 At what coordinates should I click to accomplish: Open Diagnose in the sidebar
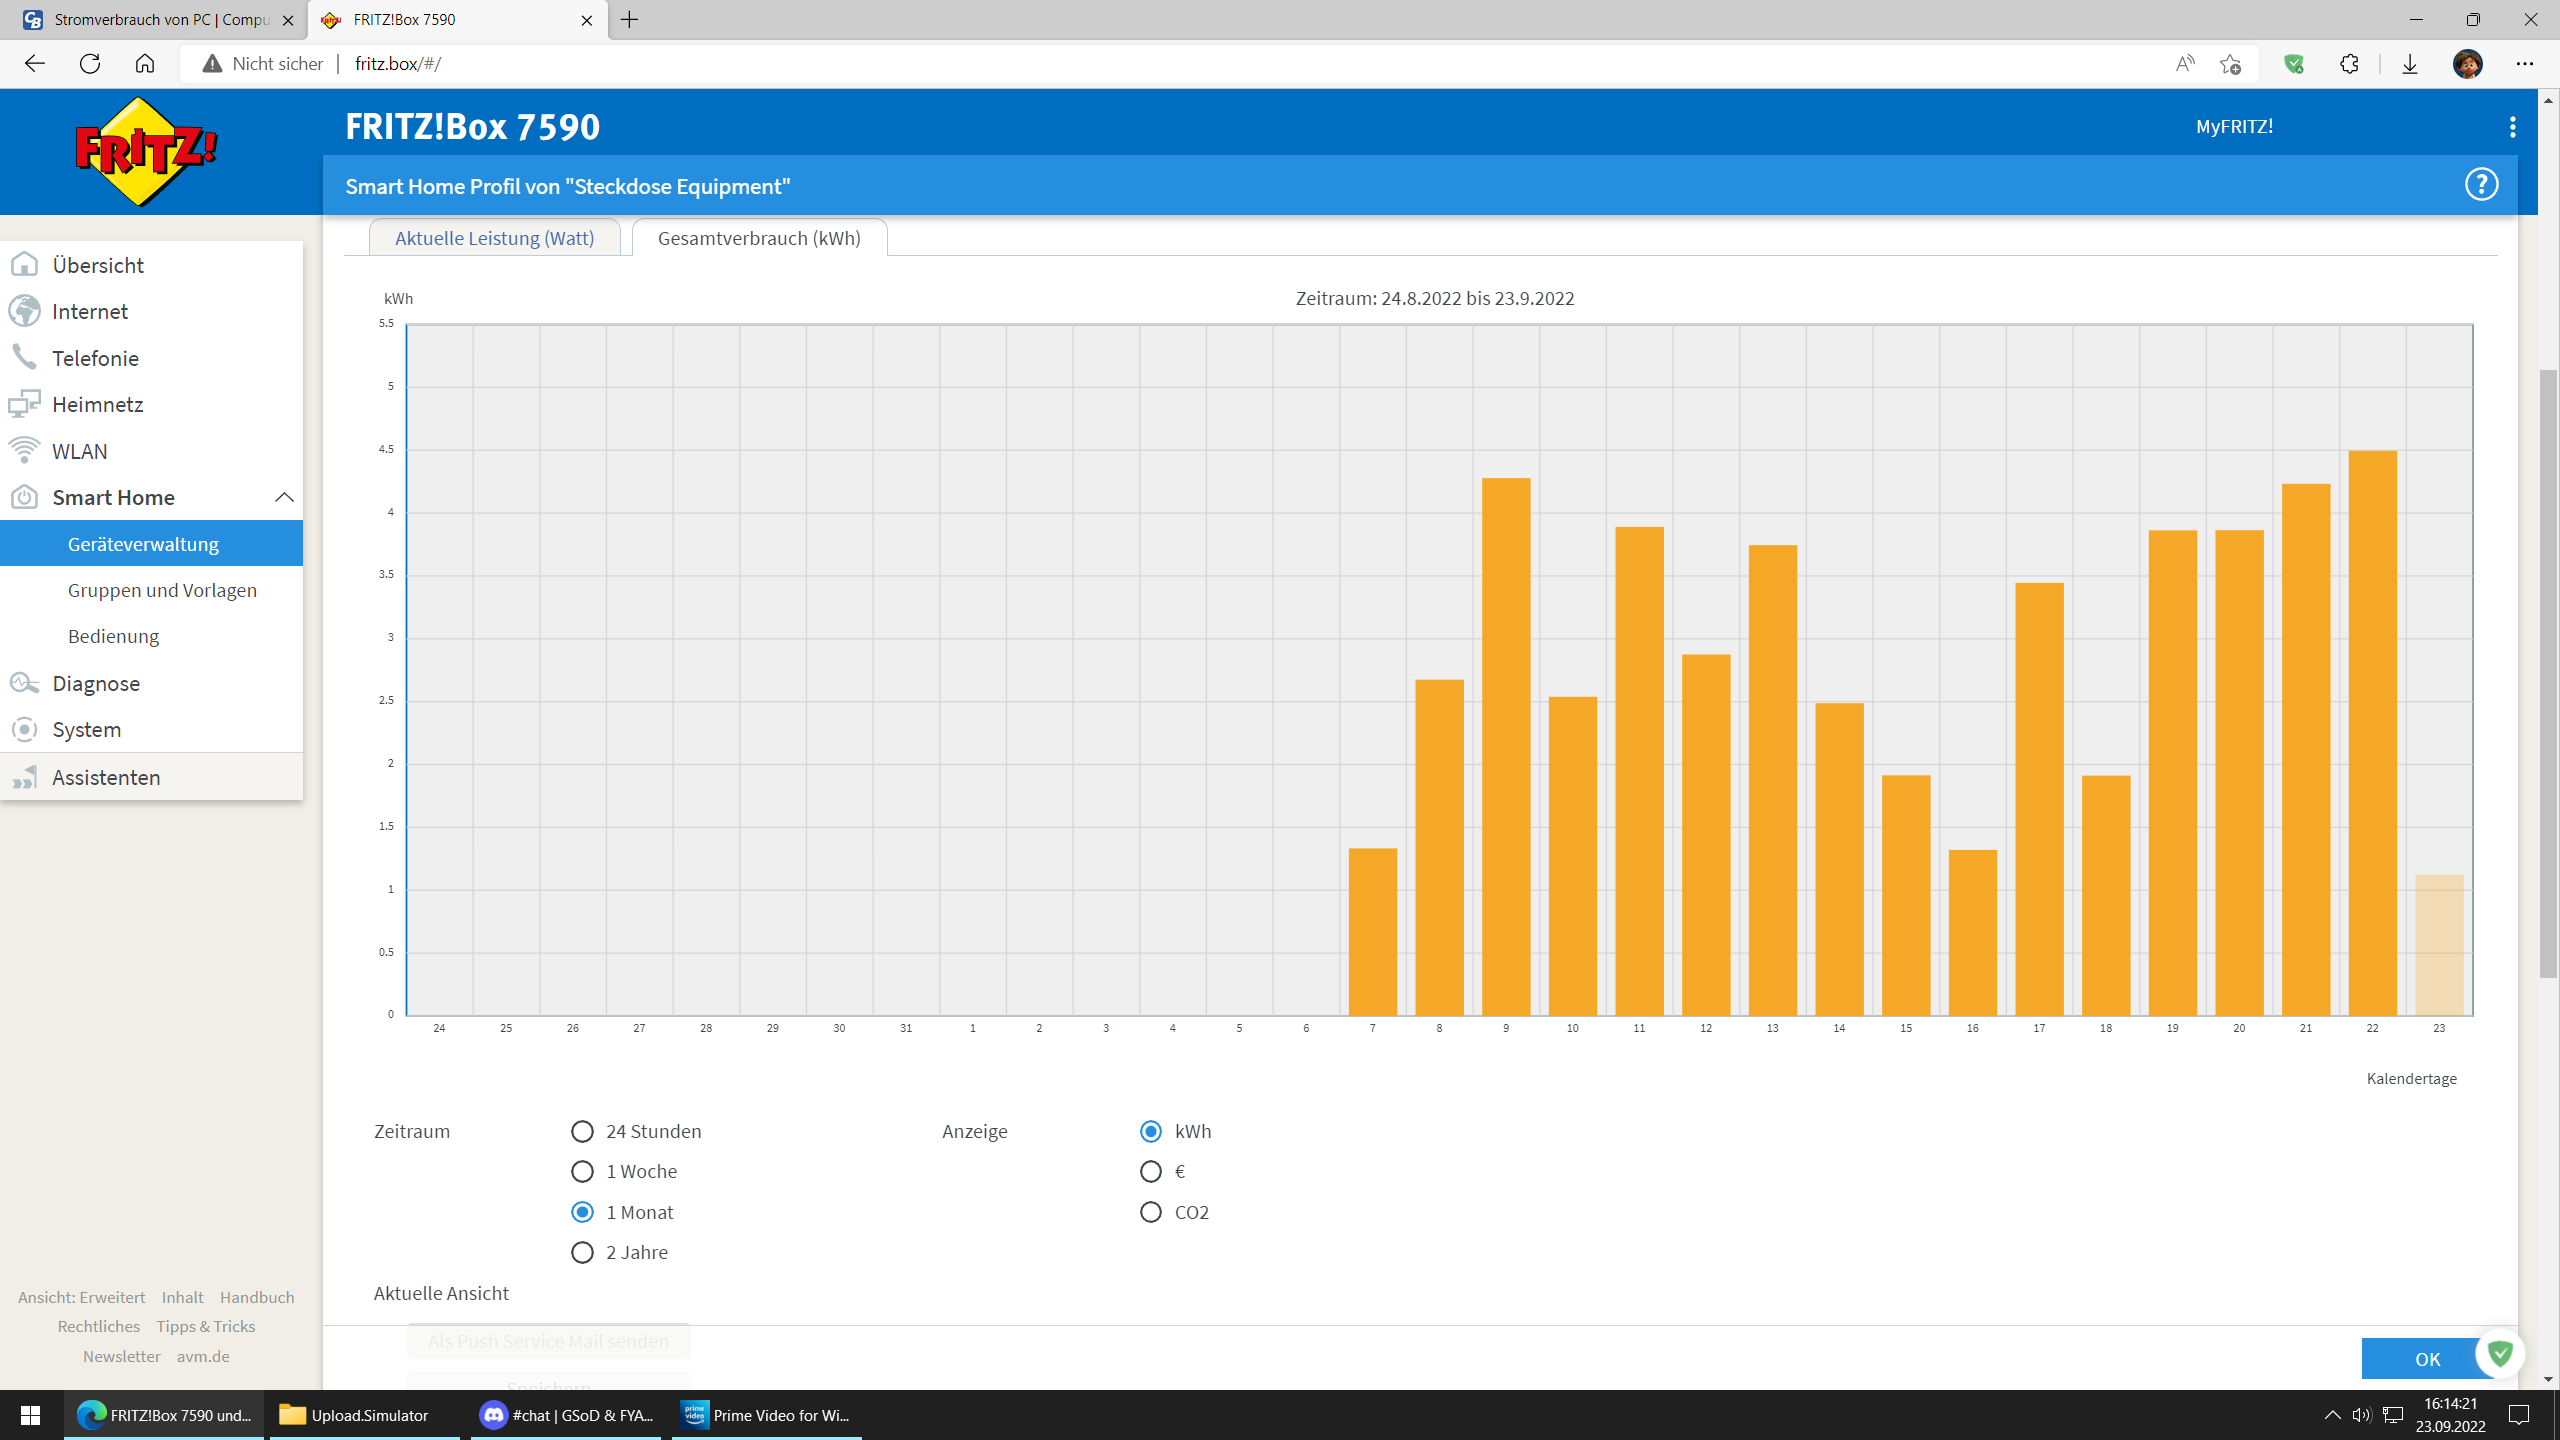[96, 683]
